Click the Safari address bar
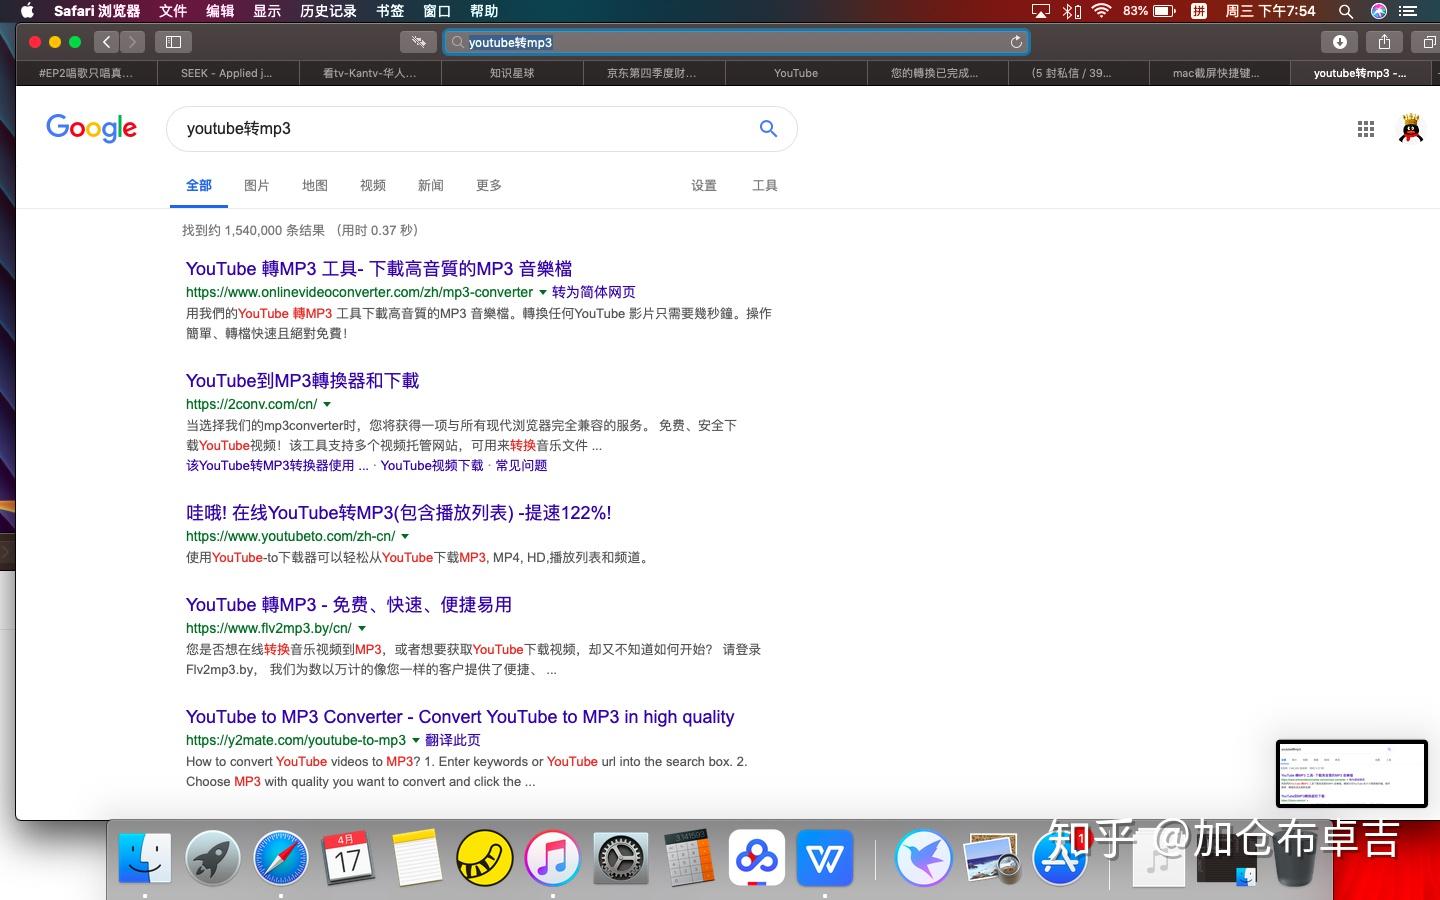The width and height of the screenshot is (1440, 900). (736, 42)
